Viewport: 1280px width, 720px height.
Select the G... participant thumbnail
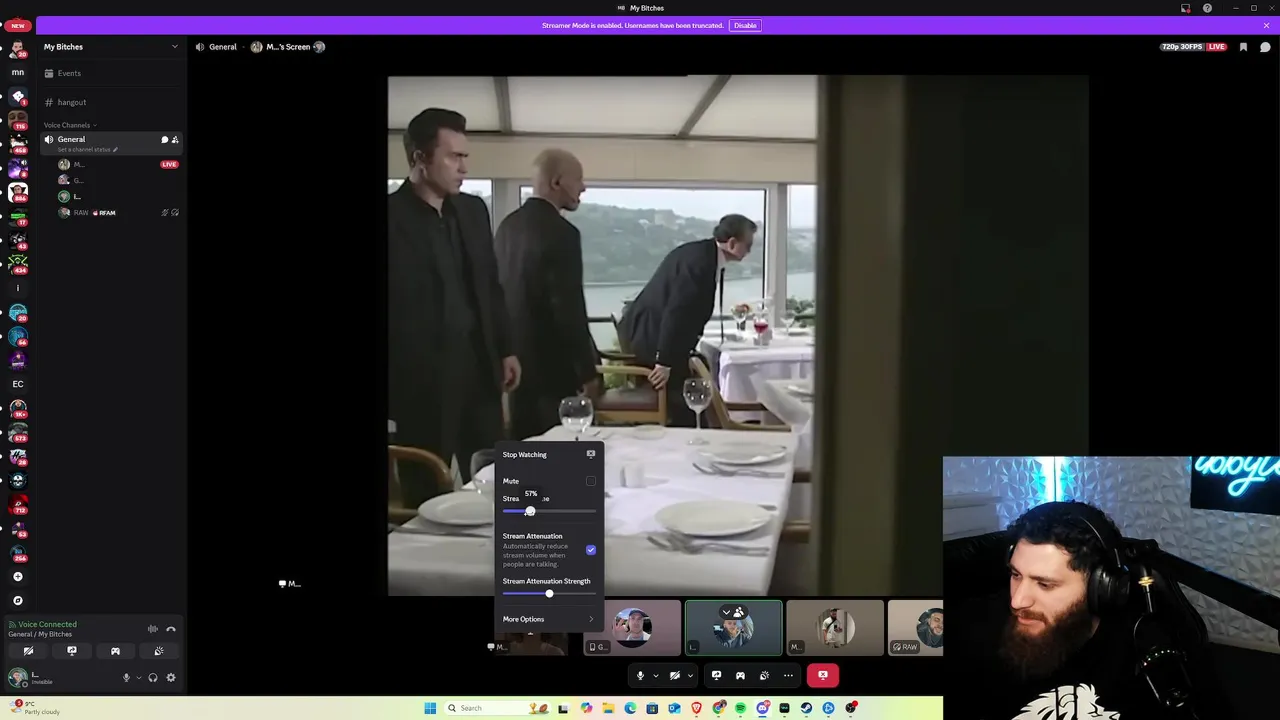coord(633,628)
